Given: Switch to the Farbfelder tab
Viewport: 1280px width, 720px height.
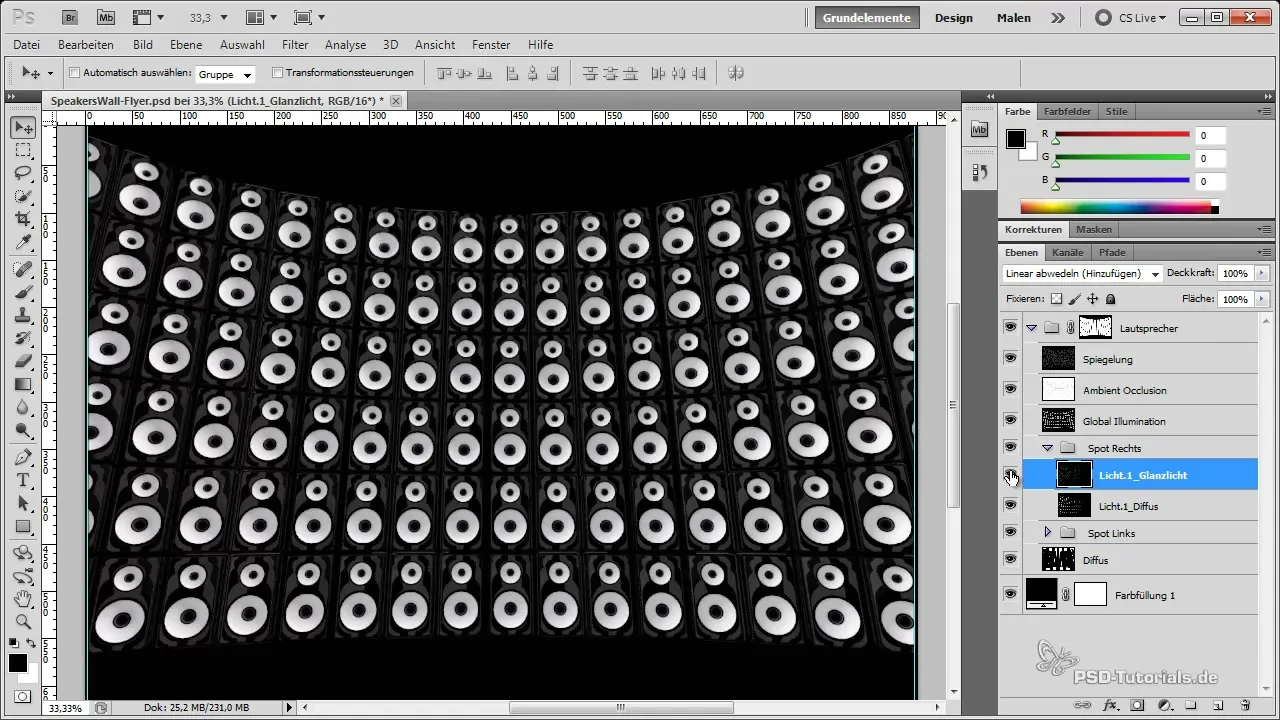Looking at the screenshot, I should click(x=1068, y=112).
